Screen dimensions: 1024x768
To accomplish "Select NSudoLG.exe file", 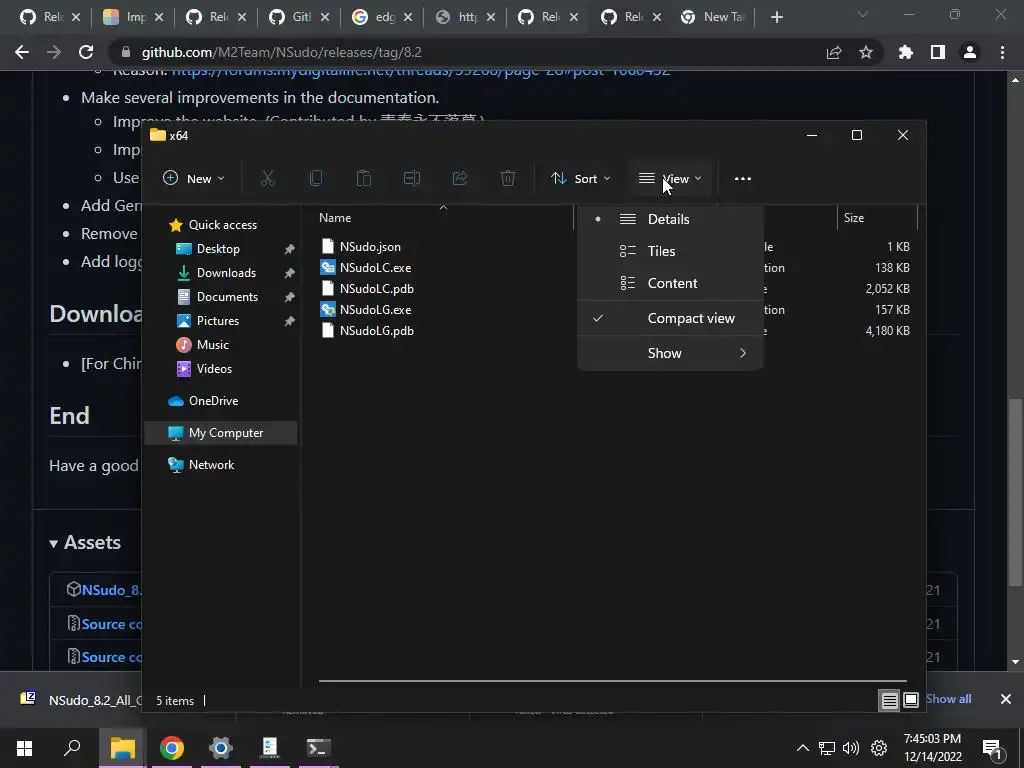I will click(x=375, y=310).
